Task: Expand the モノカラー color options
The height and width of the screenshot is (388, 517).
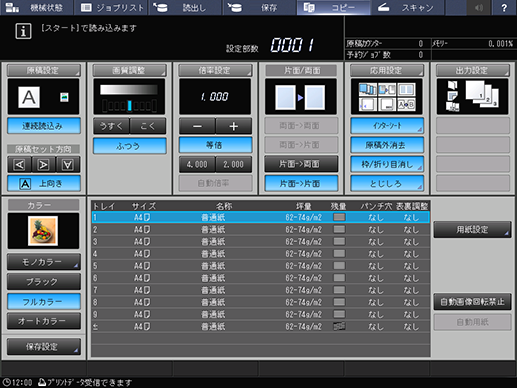Action: (44, 262)
